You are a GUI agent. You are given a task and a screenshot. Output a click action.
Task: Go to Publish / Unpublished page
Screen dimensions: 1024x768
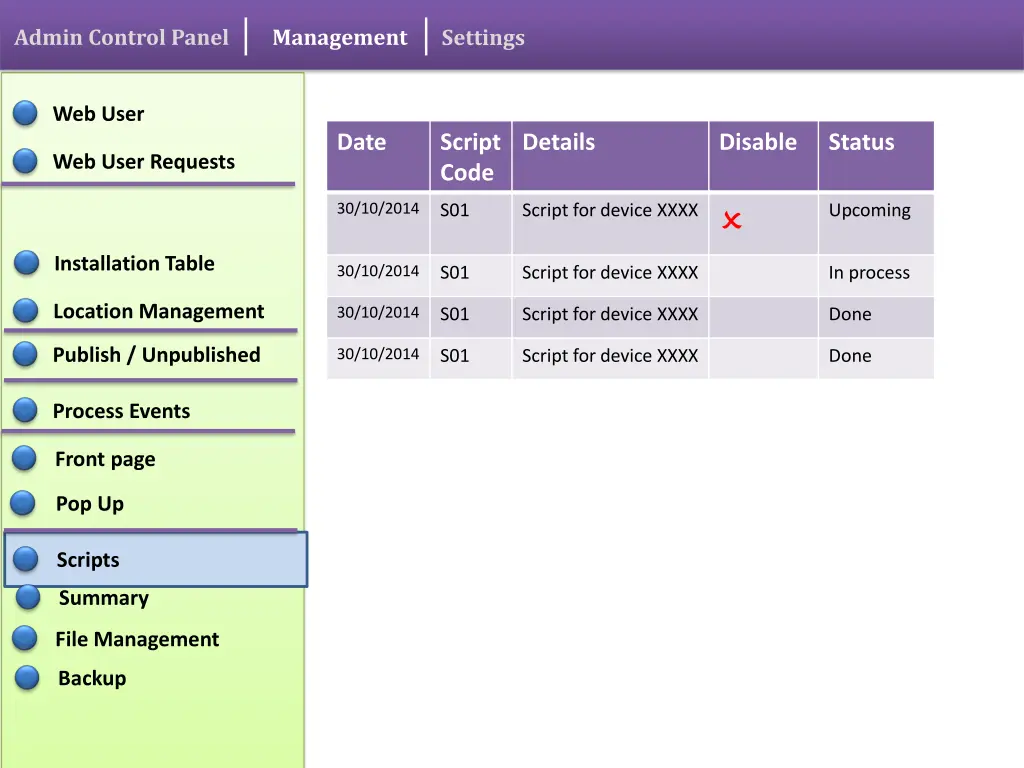pos(156,355)
